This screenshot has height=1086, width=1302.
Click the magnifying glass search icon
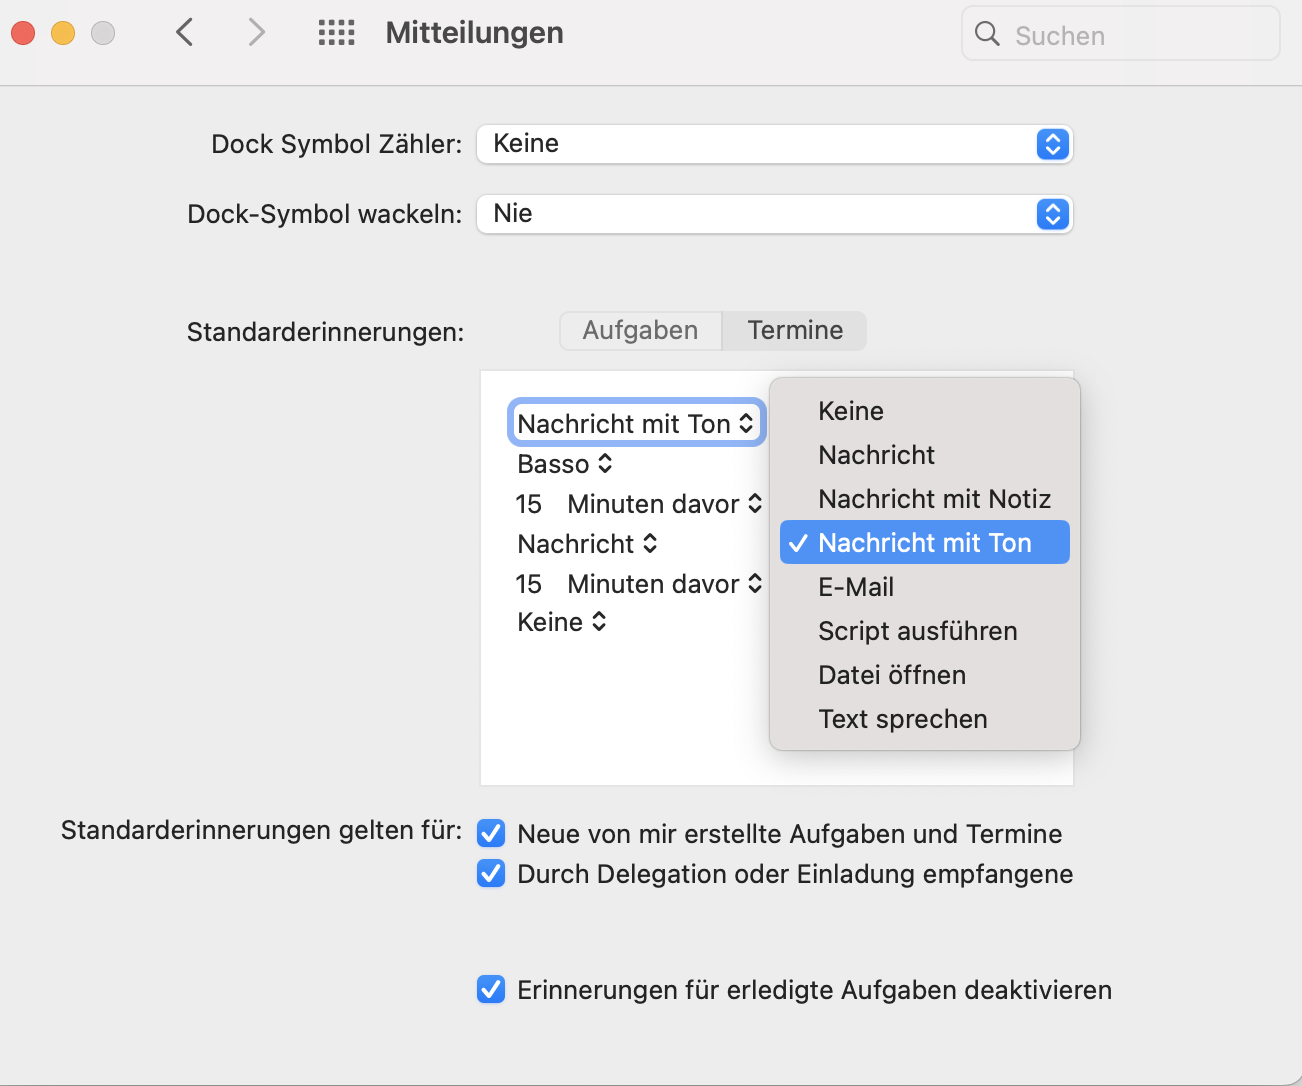point(987,34)
